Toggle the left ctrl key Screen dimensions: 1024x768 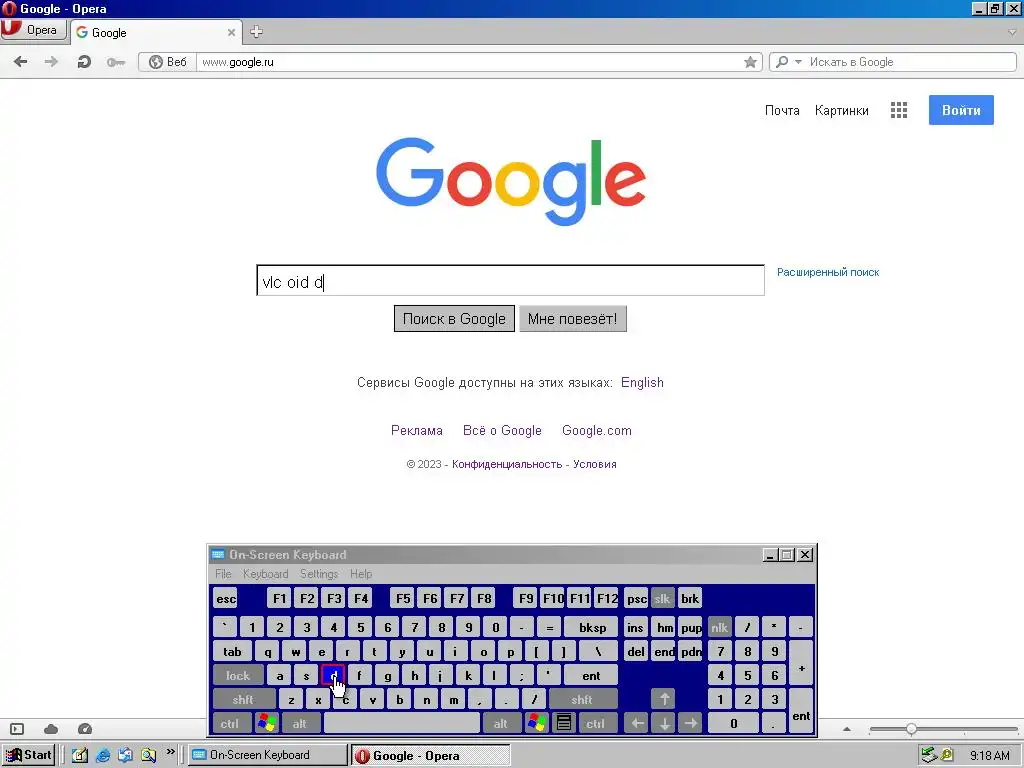click(x=230, y=724)
